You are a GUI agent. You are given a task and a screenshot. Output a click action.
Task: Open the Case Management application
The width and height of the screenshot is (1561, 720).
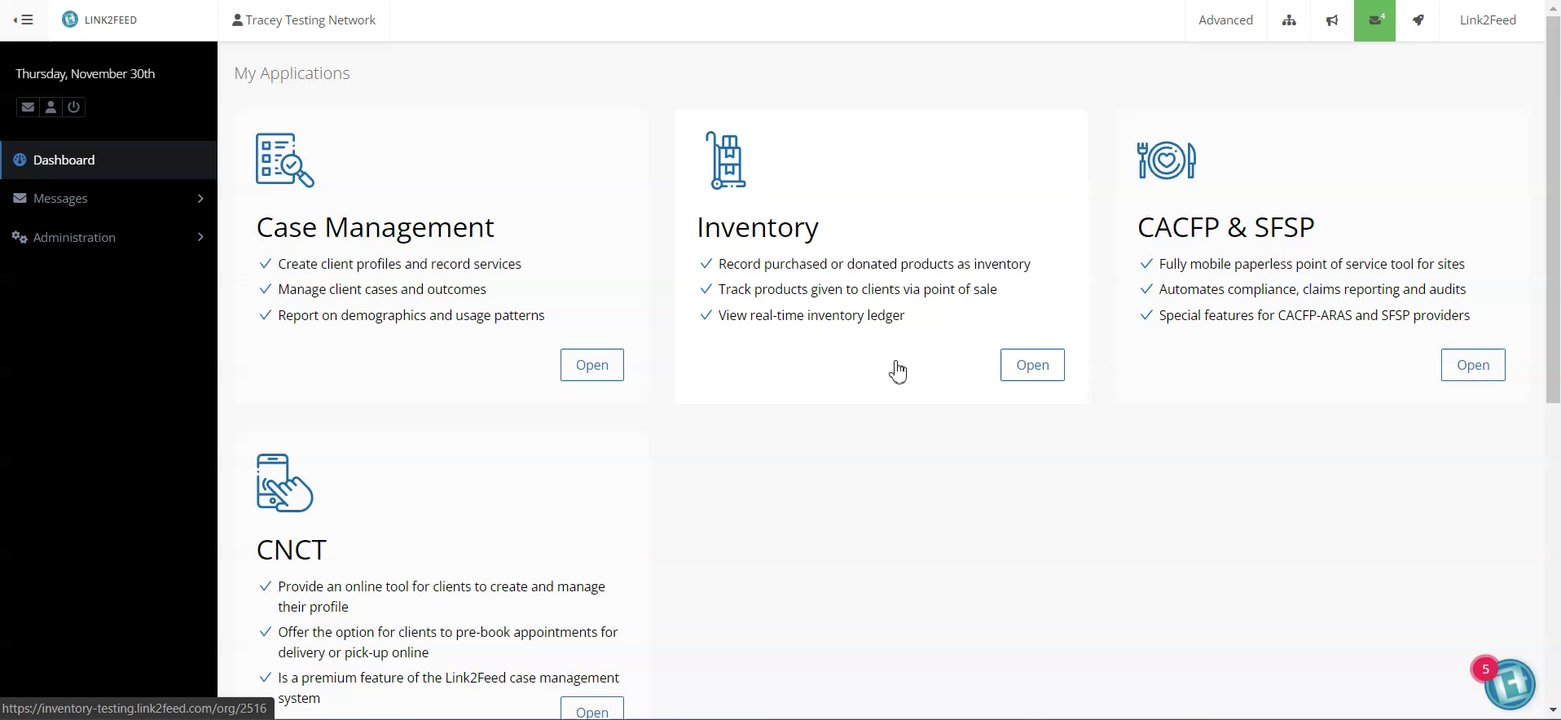coord(592,365)
